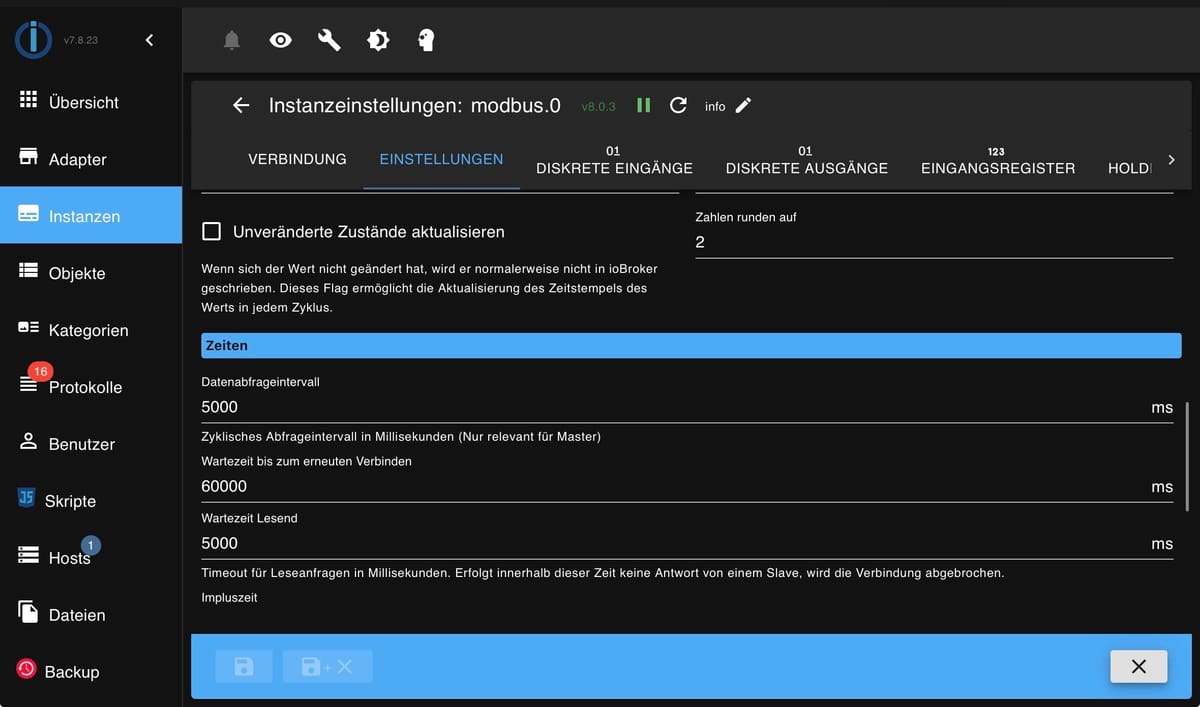Click the info log level label
The image size is (1200, 707).
715,106
